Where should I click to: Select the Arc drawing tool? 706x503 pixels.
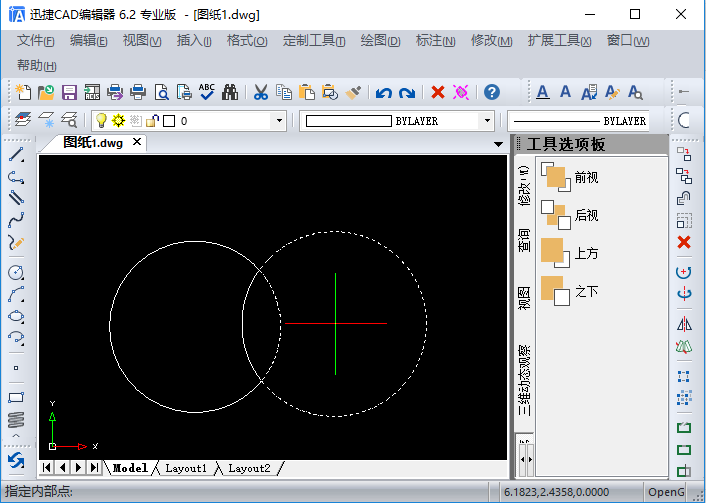pos(16,295)
